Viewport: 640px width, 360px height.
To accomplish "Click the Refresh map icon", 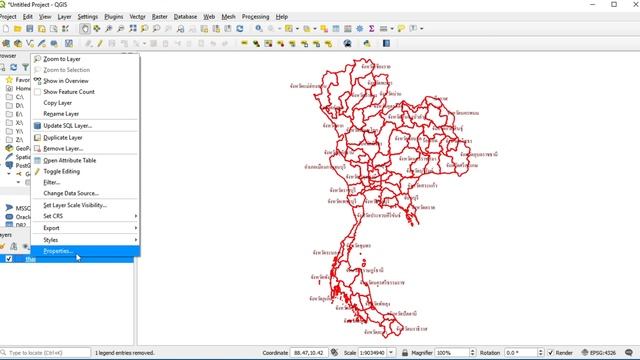I will click(240, 29).
